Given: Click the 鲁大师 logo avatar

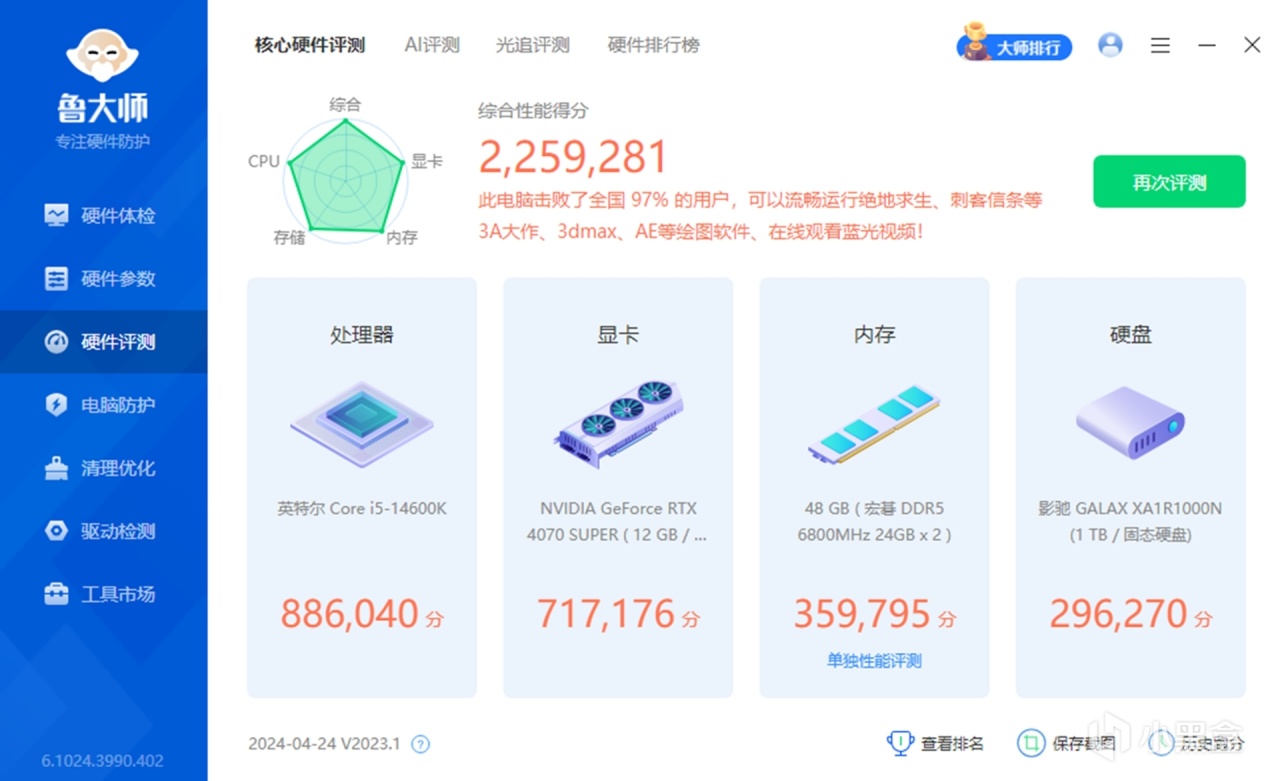Looking at the screenshot, I should pos(102,55).
